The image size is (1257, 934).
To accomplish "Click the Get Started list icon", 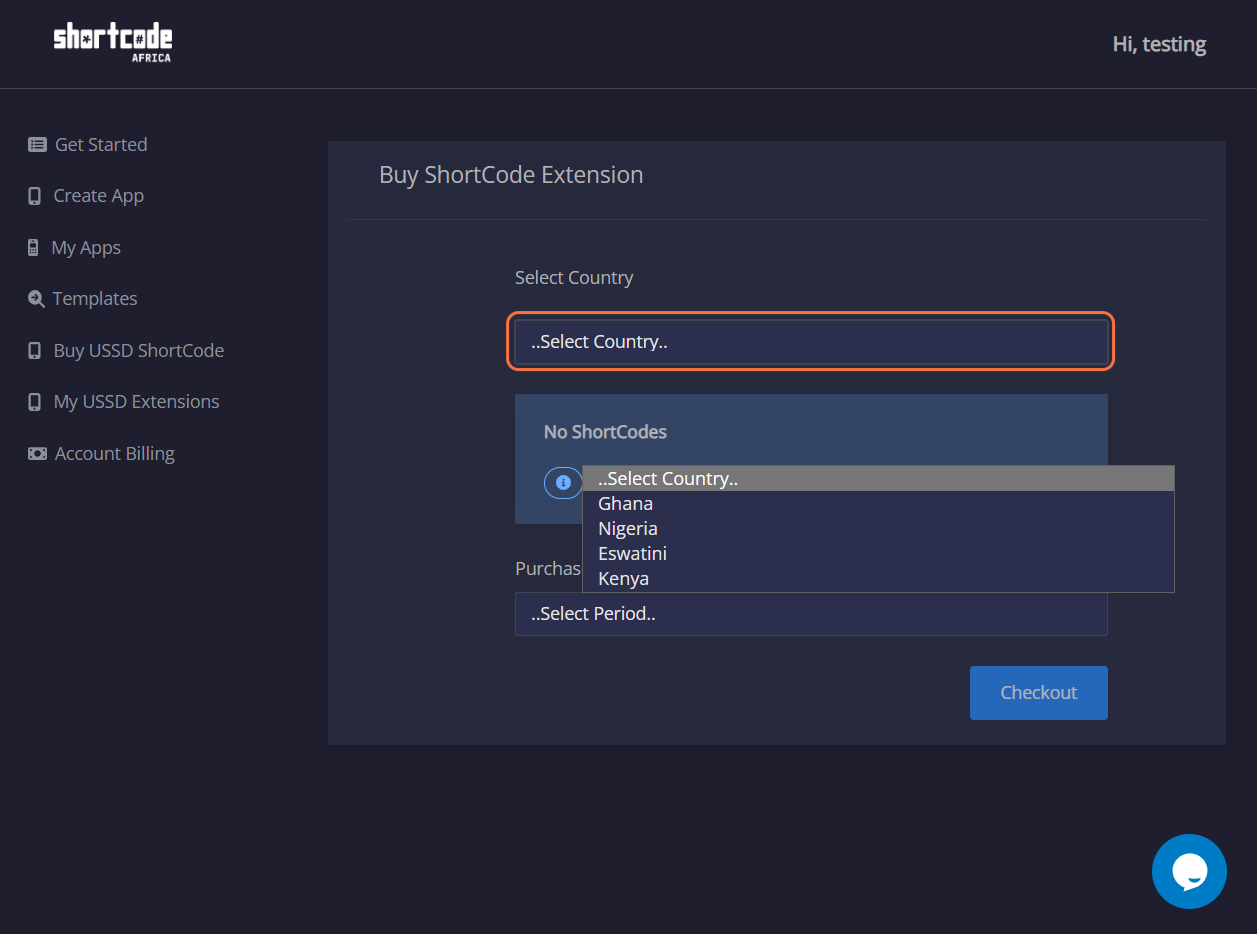I will point(37,145).
